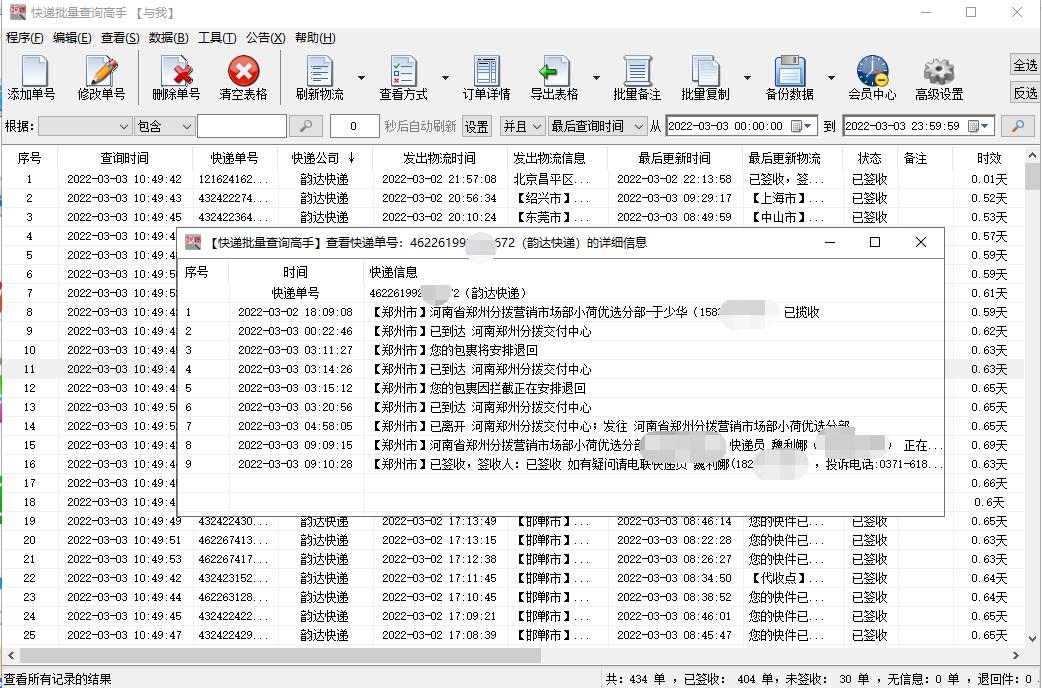The image size is (1042, 688).
Task: Select row 22 with 【代收点】 update
Action: pos(513,578)
